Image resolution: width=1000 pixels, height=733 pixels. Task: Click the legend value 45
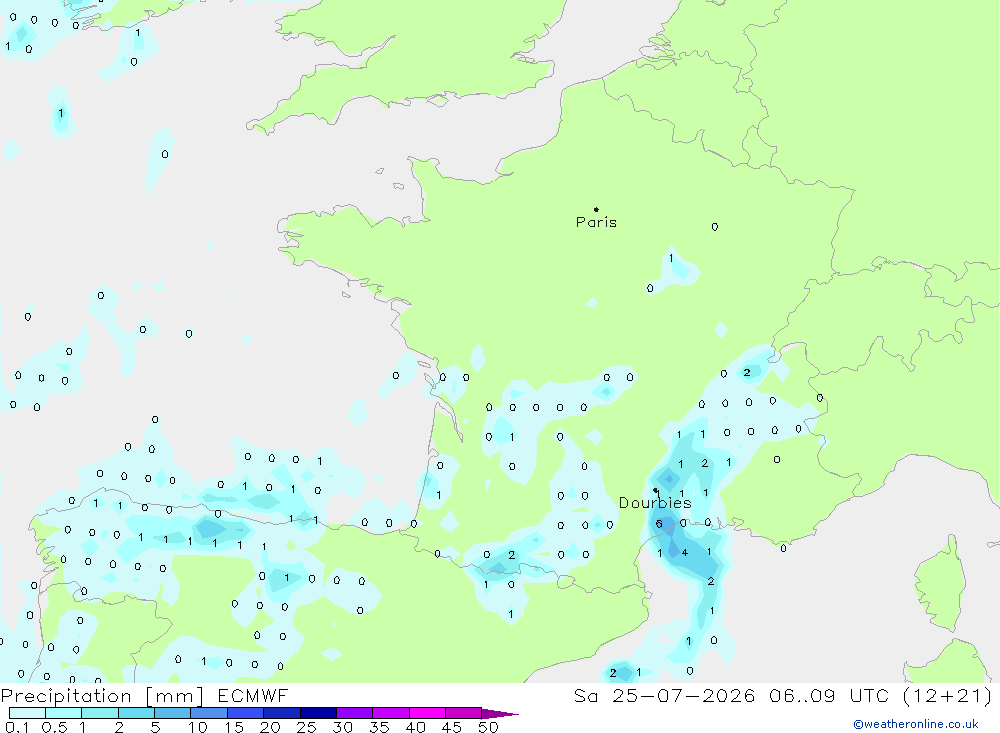tap(452, 727)
